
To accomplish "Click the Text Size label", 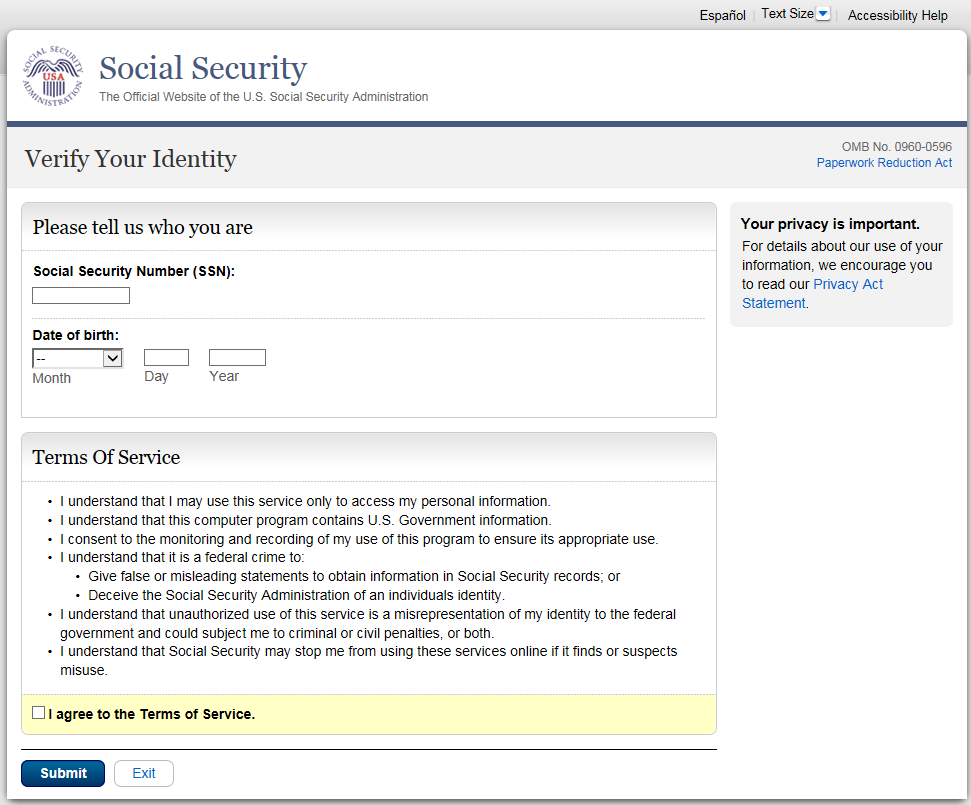I will (787, 14).
